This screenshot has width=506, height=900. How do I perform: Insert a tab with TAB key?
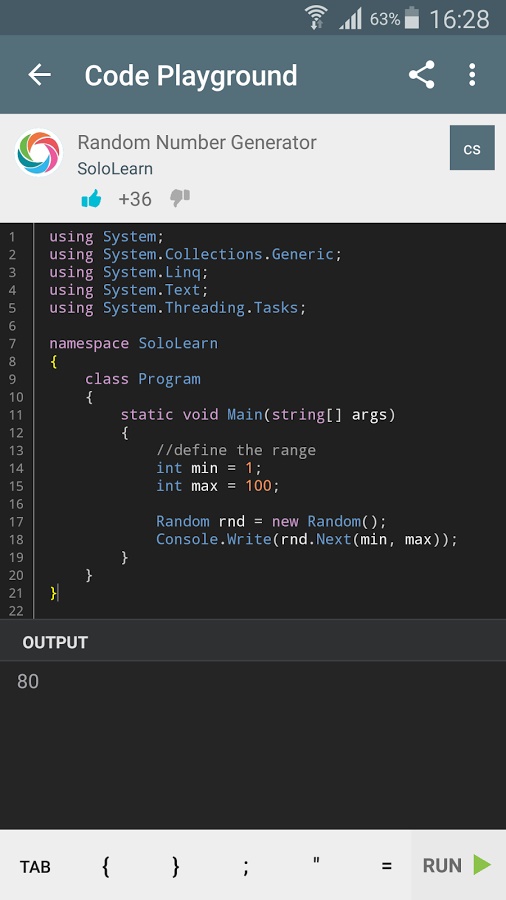tap(35, 866)
